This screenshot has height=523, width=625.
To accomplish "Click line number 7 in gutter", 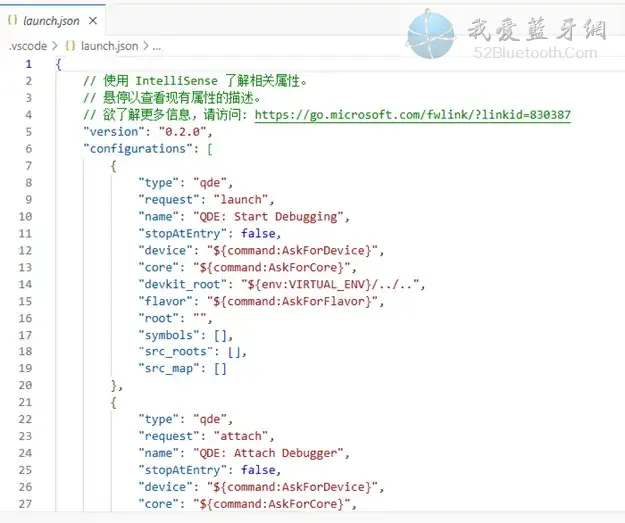I will pyautogui.click(x=28, y=165).
